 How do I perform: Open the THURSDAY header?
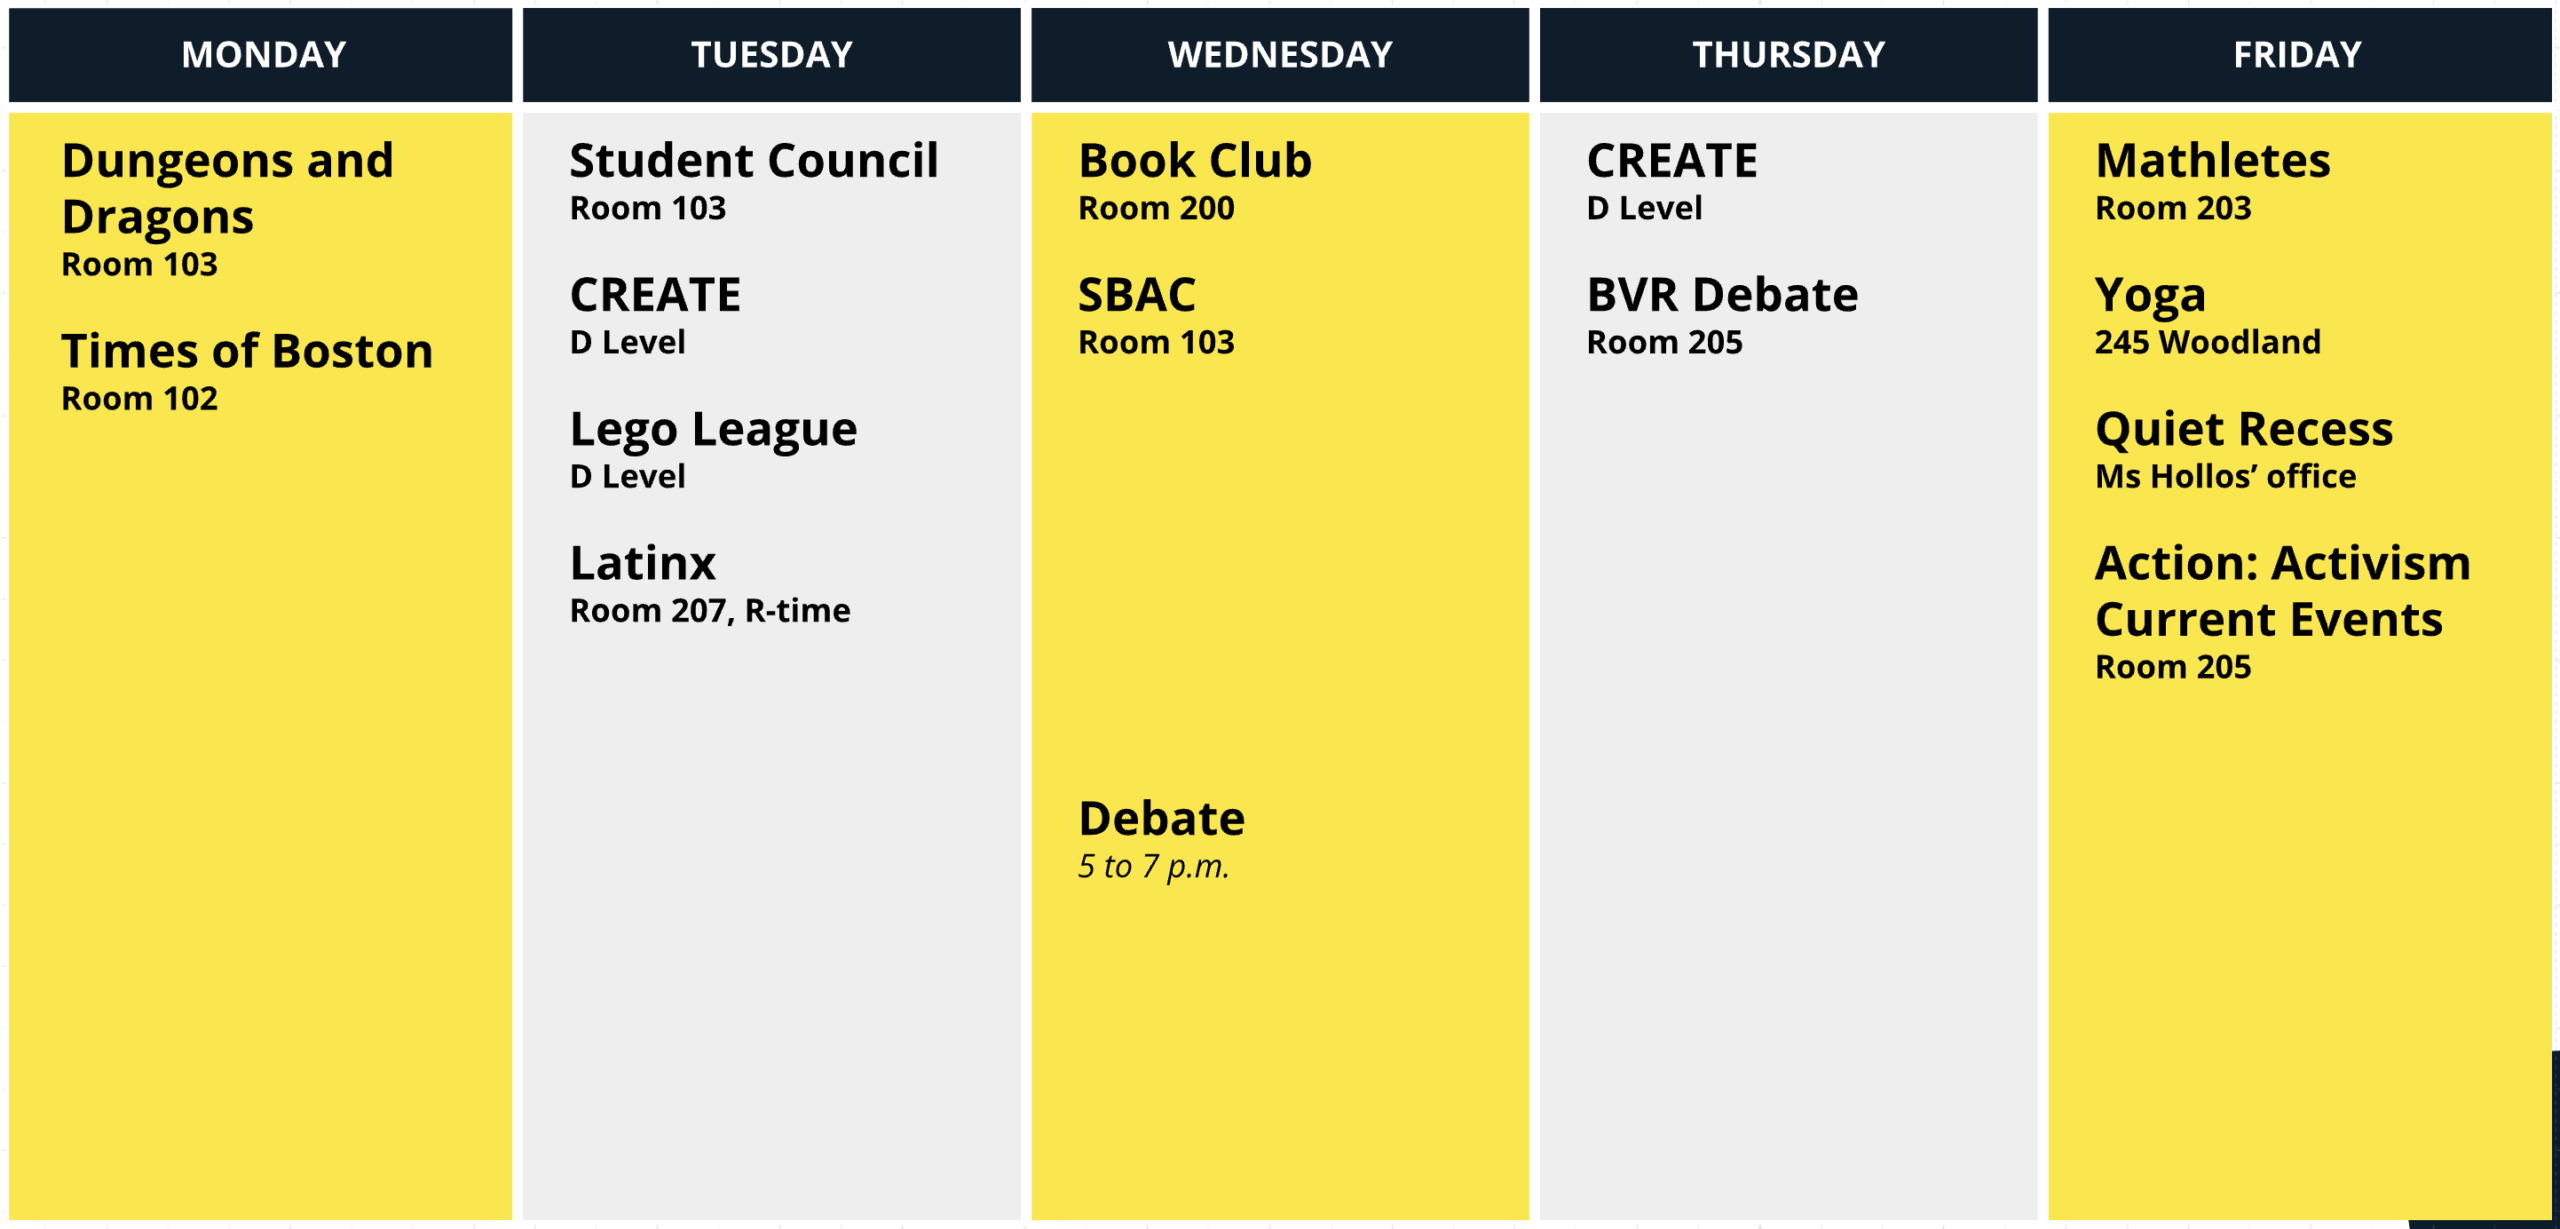click(1788, 55)
